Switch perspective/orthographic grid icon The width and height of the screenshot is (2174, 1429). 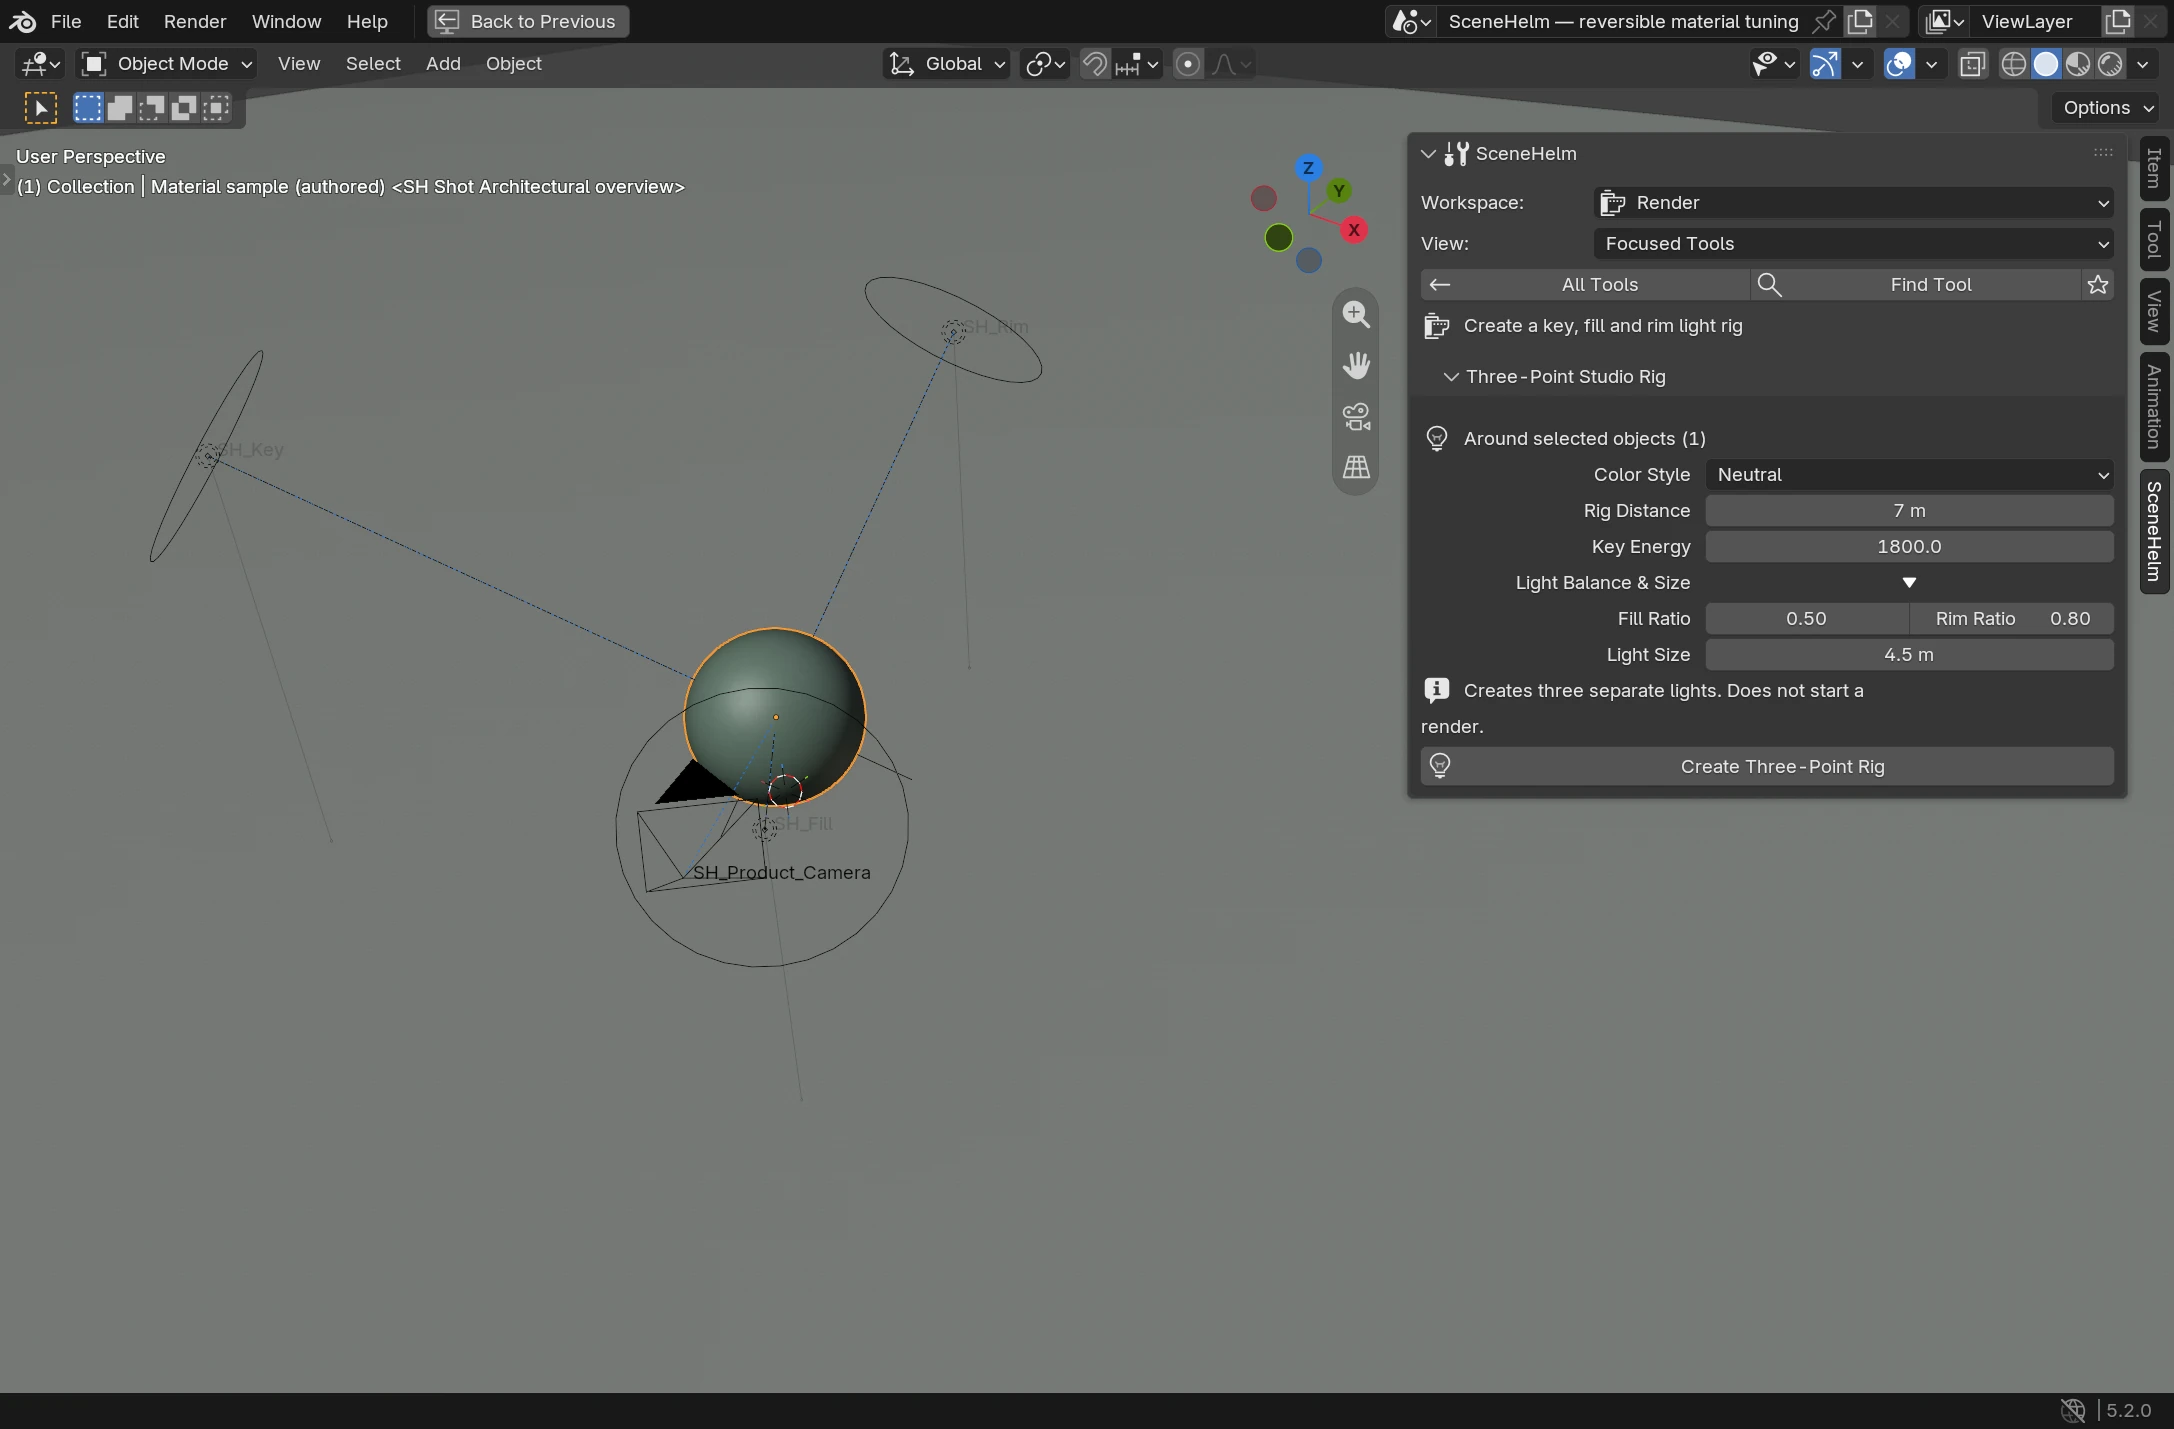[x=1356, y=467]
